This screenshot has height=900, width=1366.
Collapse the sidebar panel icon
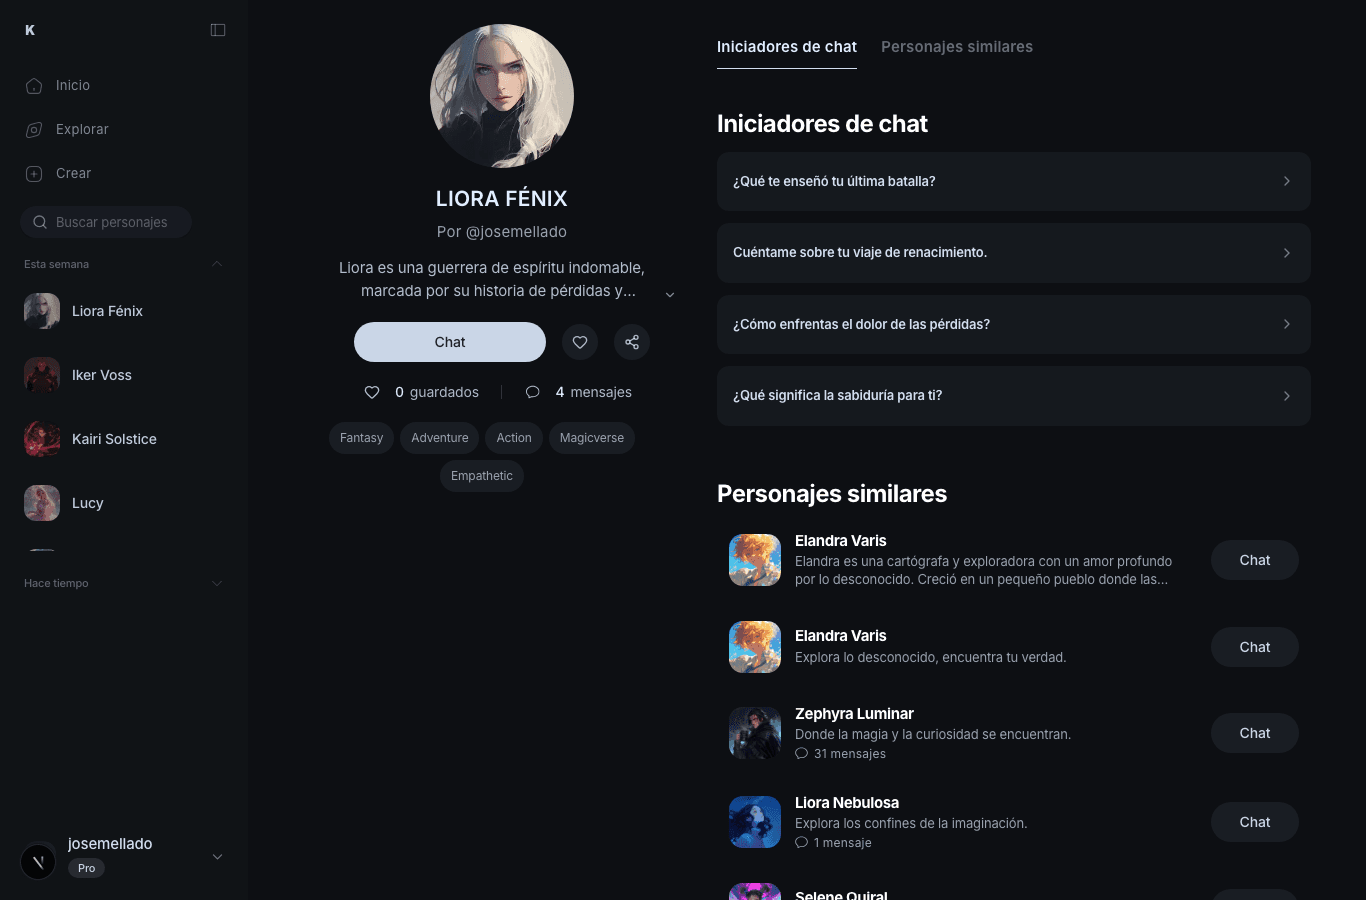218,30
